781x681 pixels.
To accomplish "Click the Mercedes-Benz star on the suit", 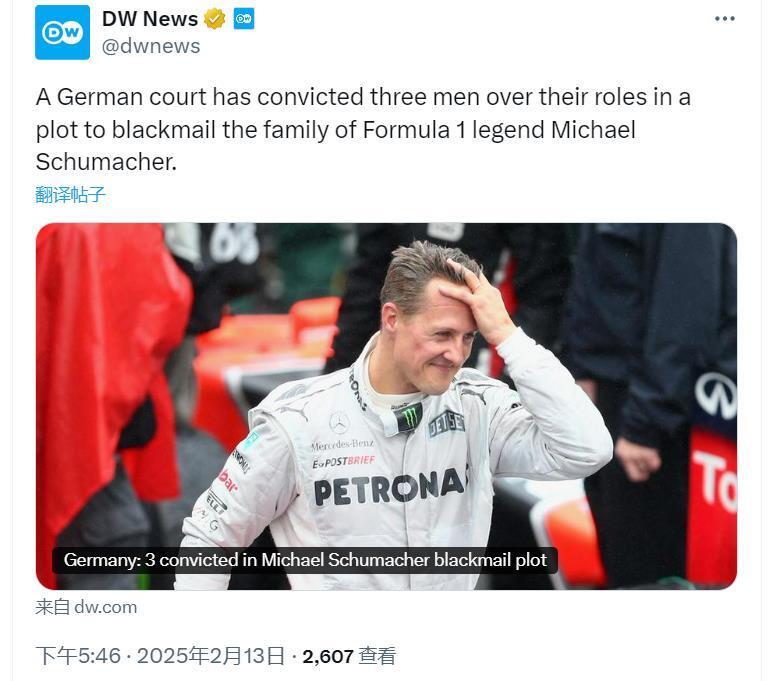I will click(340, 422).
